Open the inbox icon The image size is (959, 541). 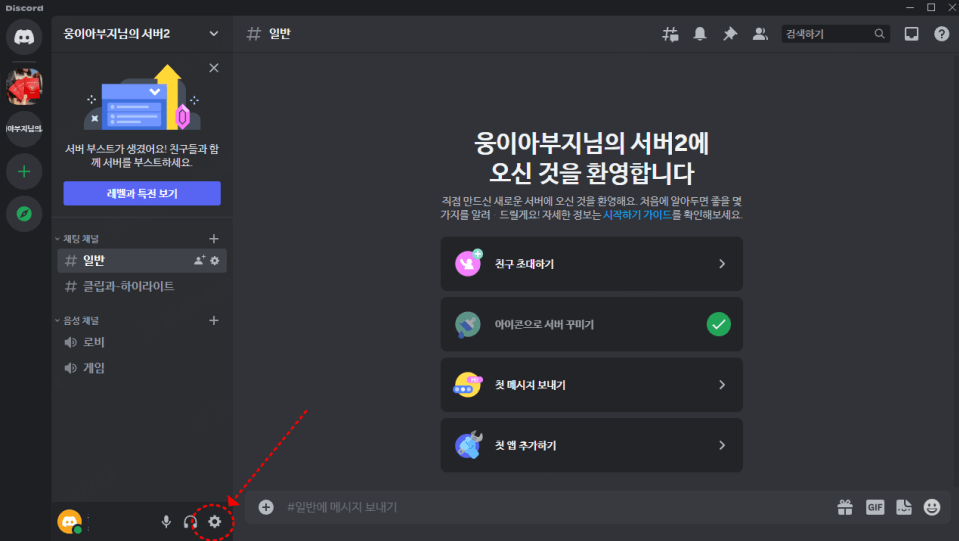point(911,34)
